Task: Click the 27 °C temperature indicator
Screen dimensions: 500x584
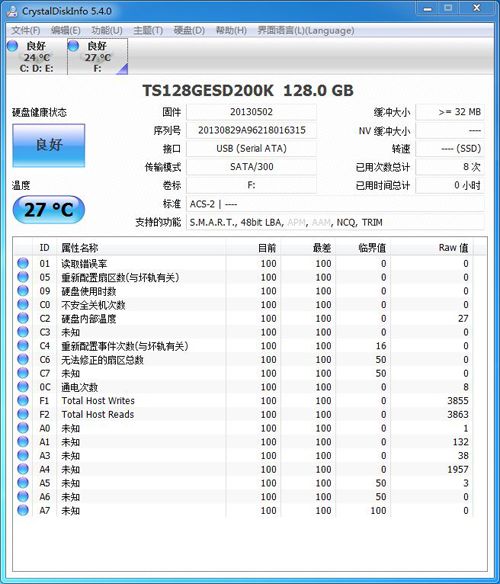Action: [x=49, y=210]
